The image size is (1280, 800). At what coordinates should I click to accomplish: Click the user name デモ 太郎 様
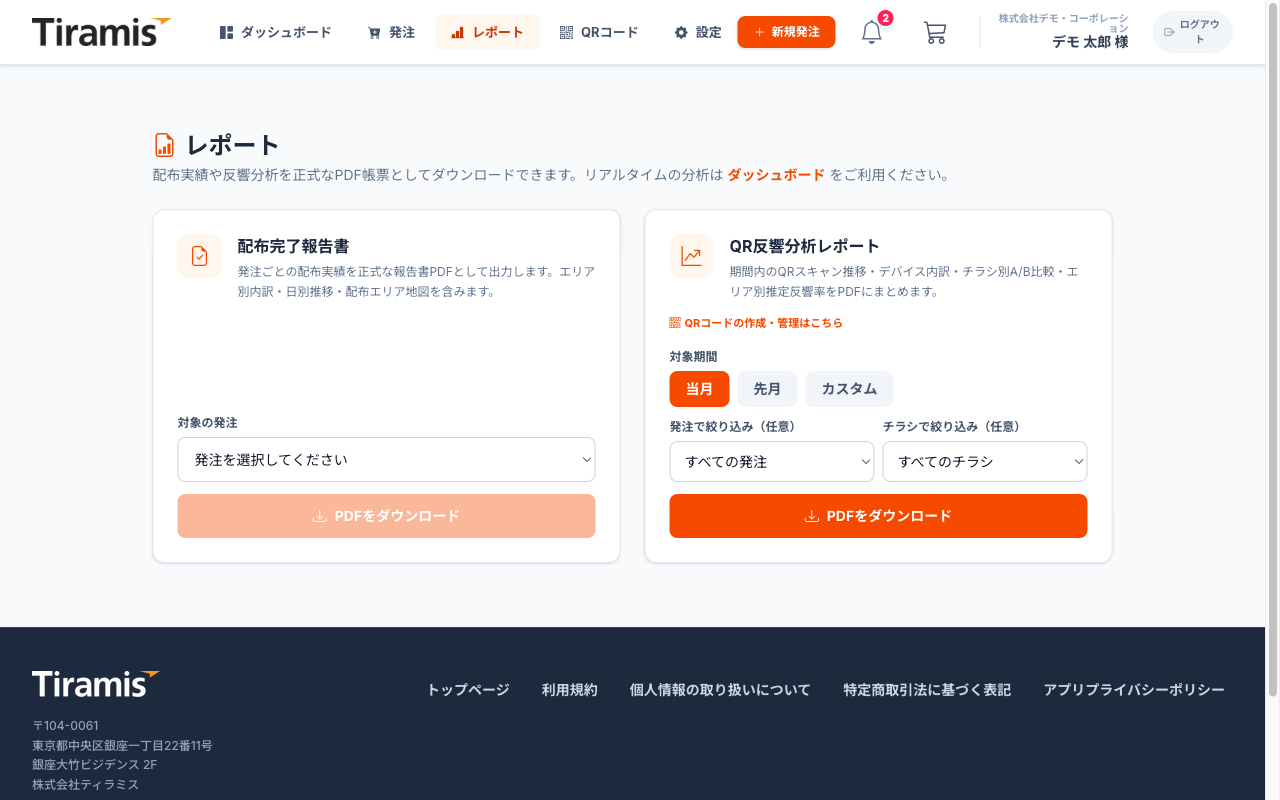1090,42
